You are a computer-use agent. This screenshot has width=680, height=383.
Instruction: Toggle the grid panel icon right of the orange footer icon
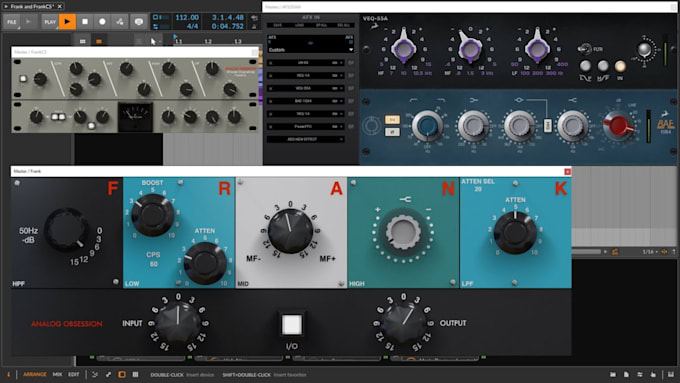point(135,374)
